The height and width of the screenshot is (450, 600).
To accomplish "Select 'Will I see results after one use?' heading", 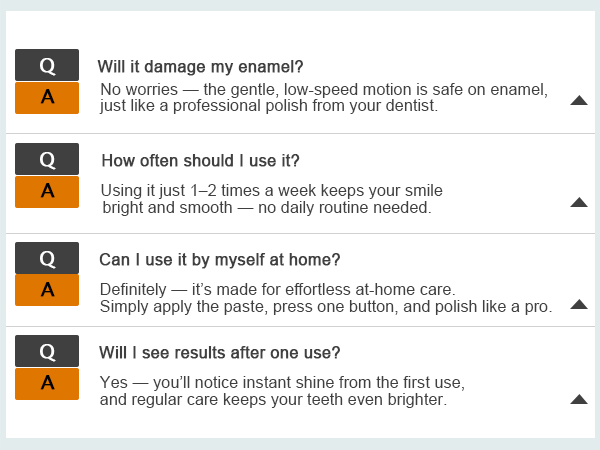I will click(220, 353).
